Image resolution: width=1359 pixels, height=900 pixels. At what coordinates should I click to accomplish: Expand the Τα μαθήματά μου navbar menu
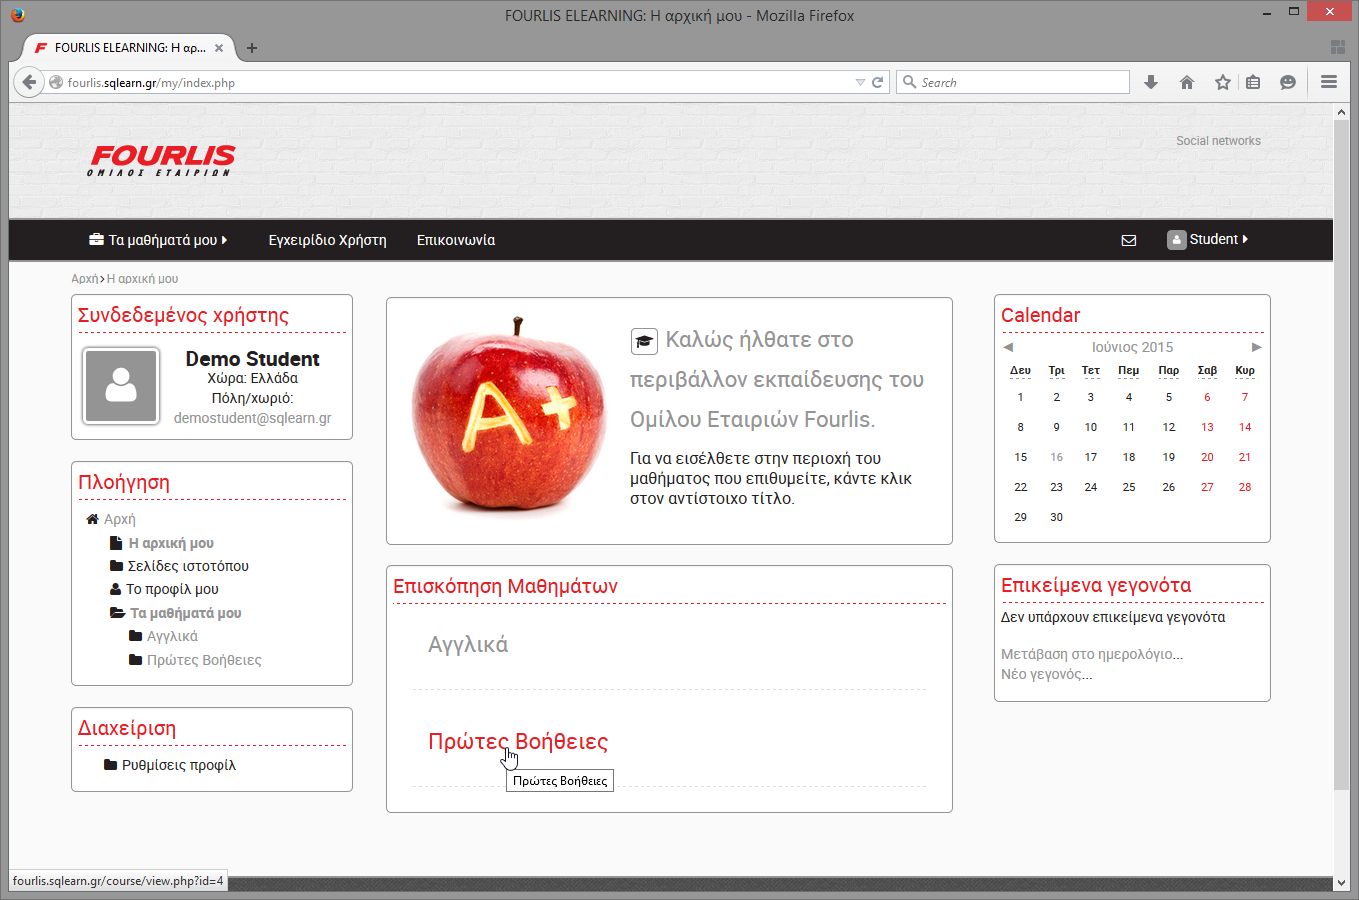pyautogui.click(x=158, y=240)
